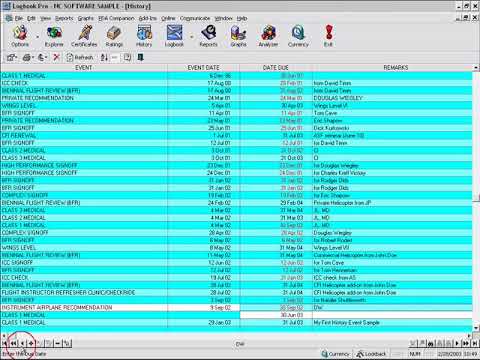
Task: Click the vertical scrollbar up arrow
Action: 476,68
